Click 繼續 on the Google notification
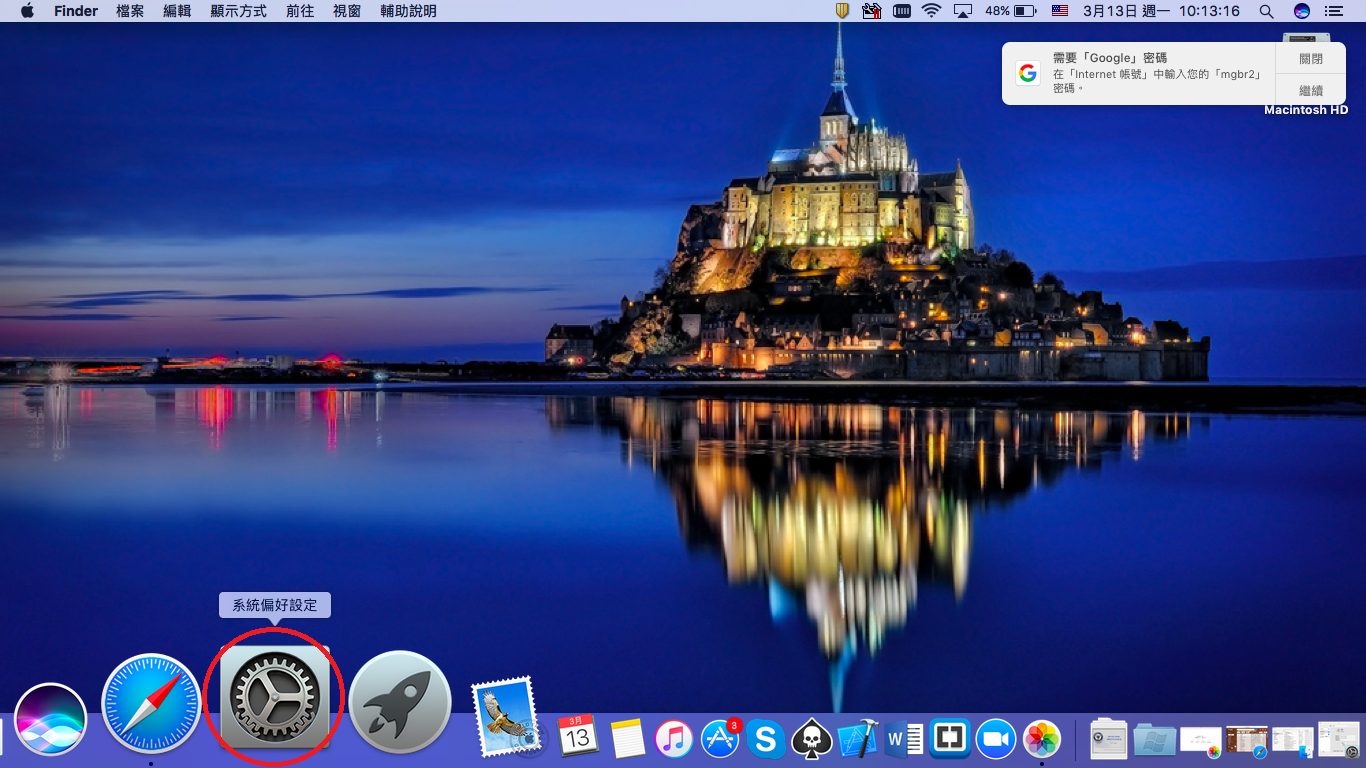The height and width of the screenshot is (768, 1366). pyautogui.click(x=1310, y=90)
